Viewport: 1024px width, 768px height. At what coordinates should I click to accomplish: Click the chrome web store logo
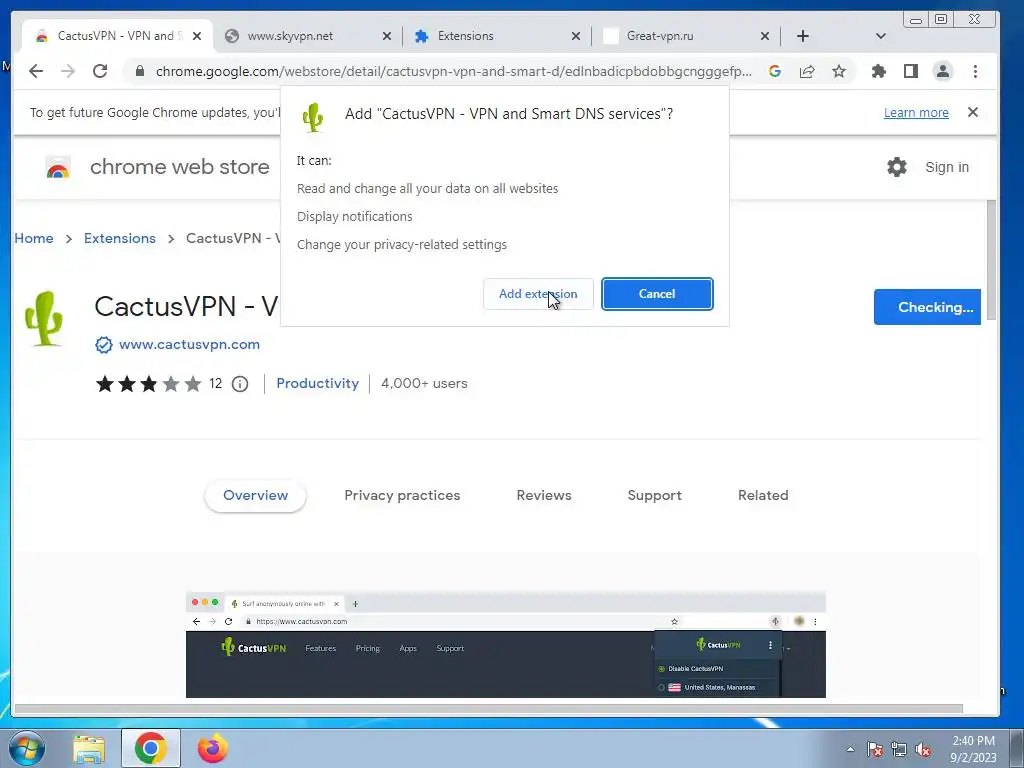(157, 167)
